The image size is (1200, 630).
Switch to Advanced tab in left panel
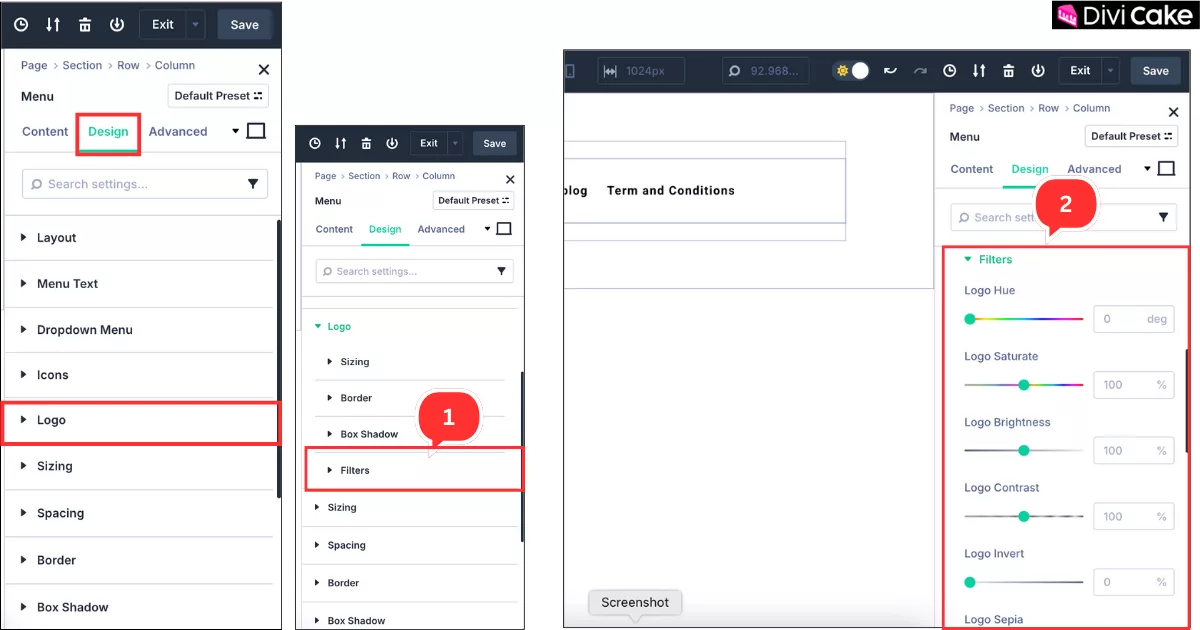178,131
